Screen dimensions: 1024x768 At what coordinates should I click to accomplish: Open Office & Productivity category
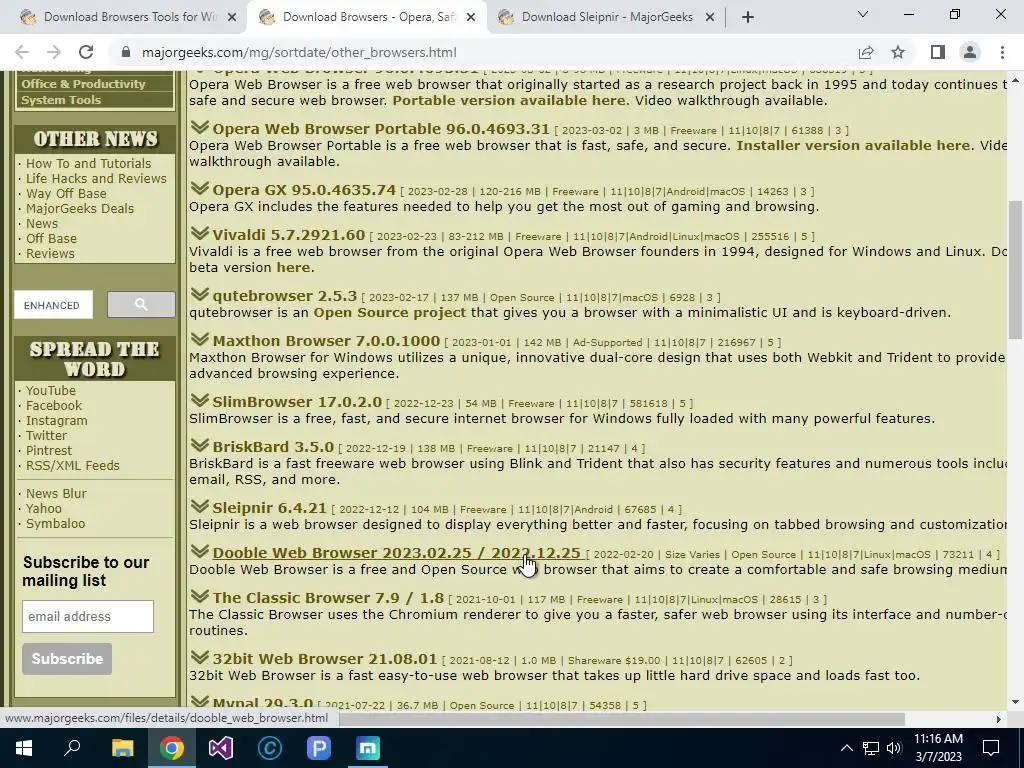(84, 84)
